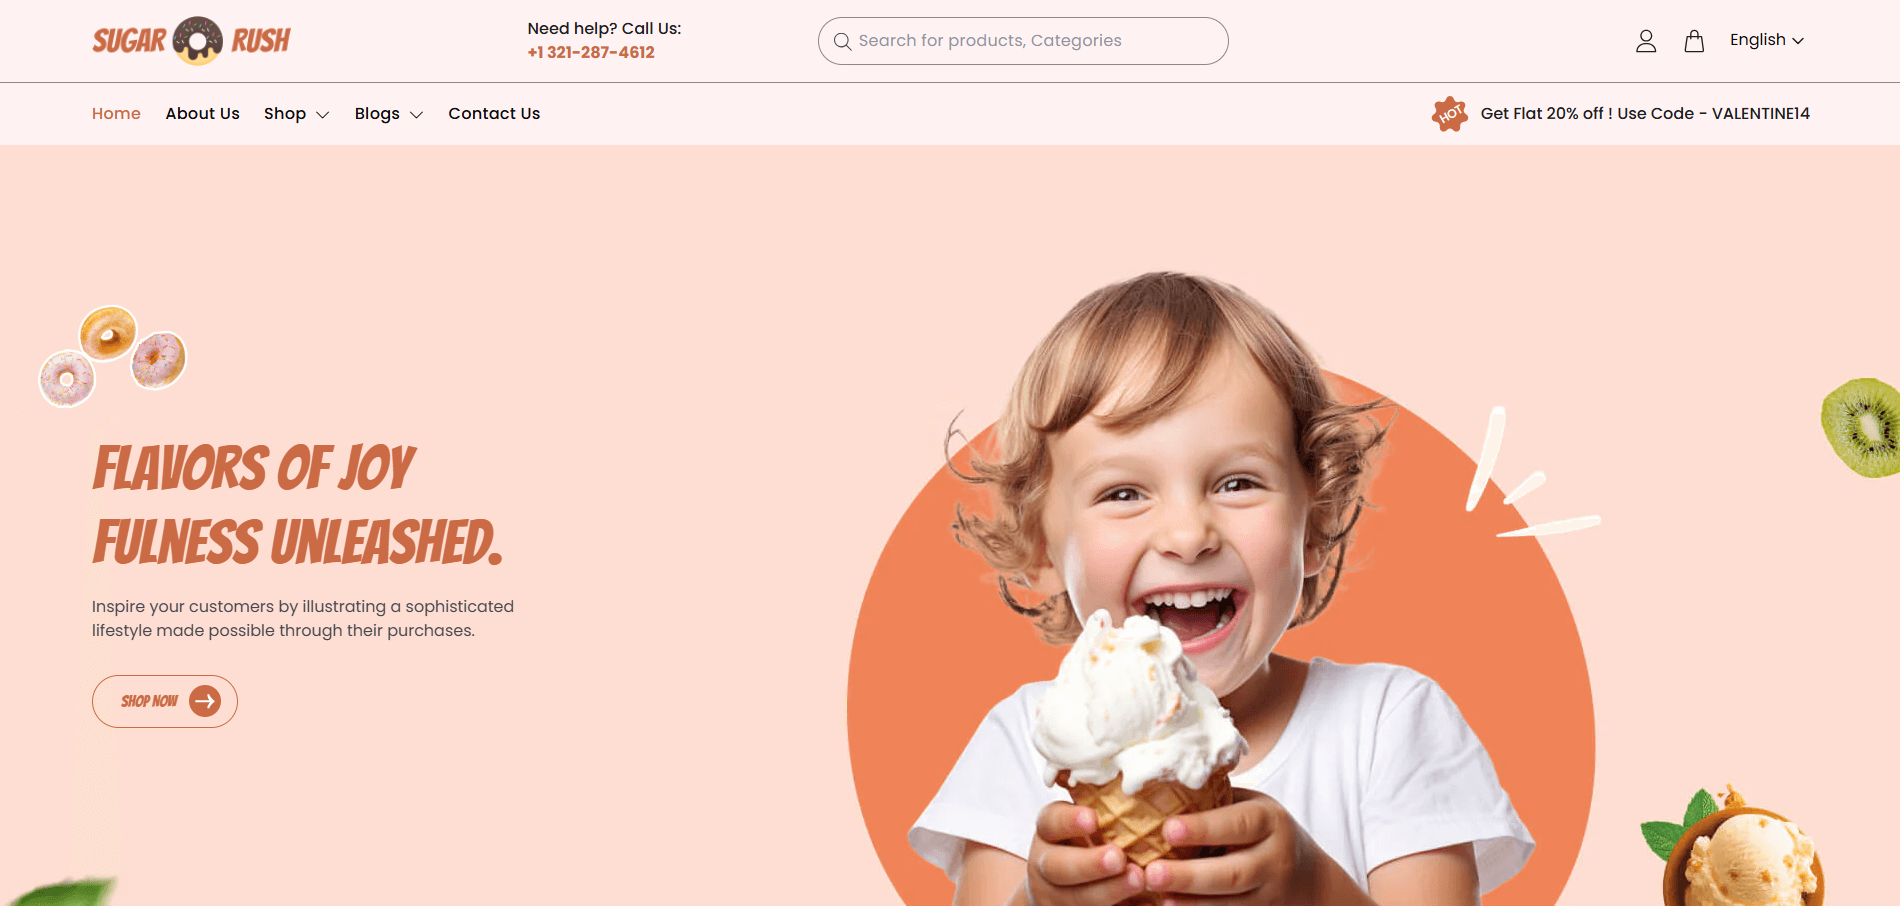Click the Shop Now button
This screenshot has height=906, width=1900.
tap(165, 701)
